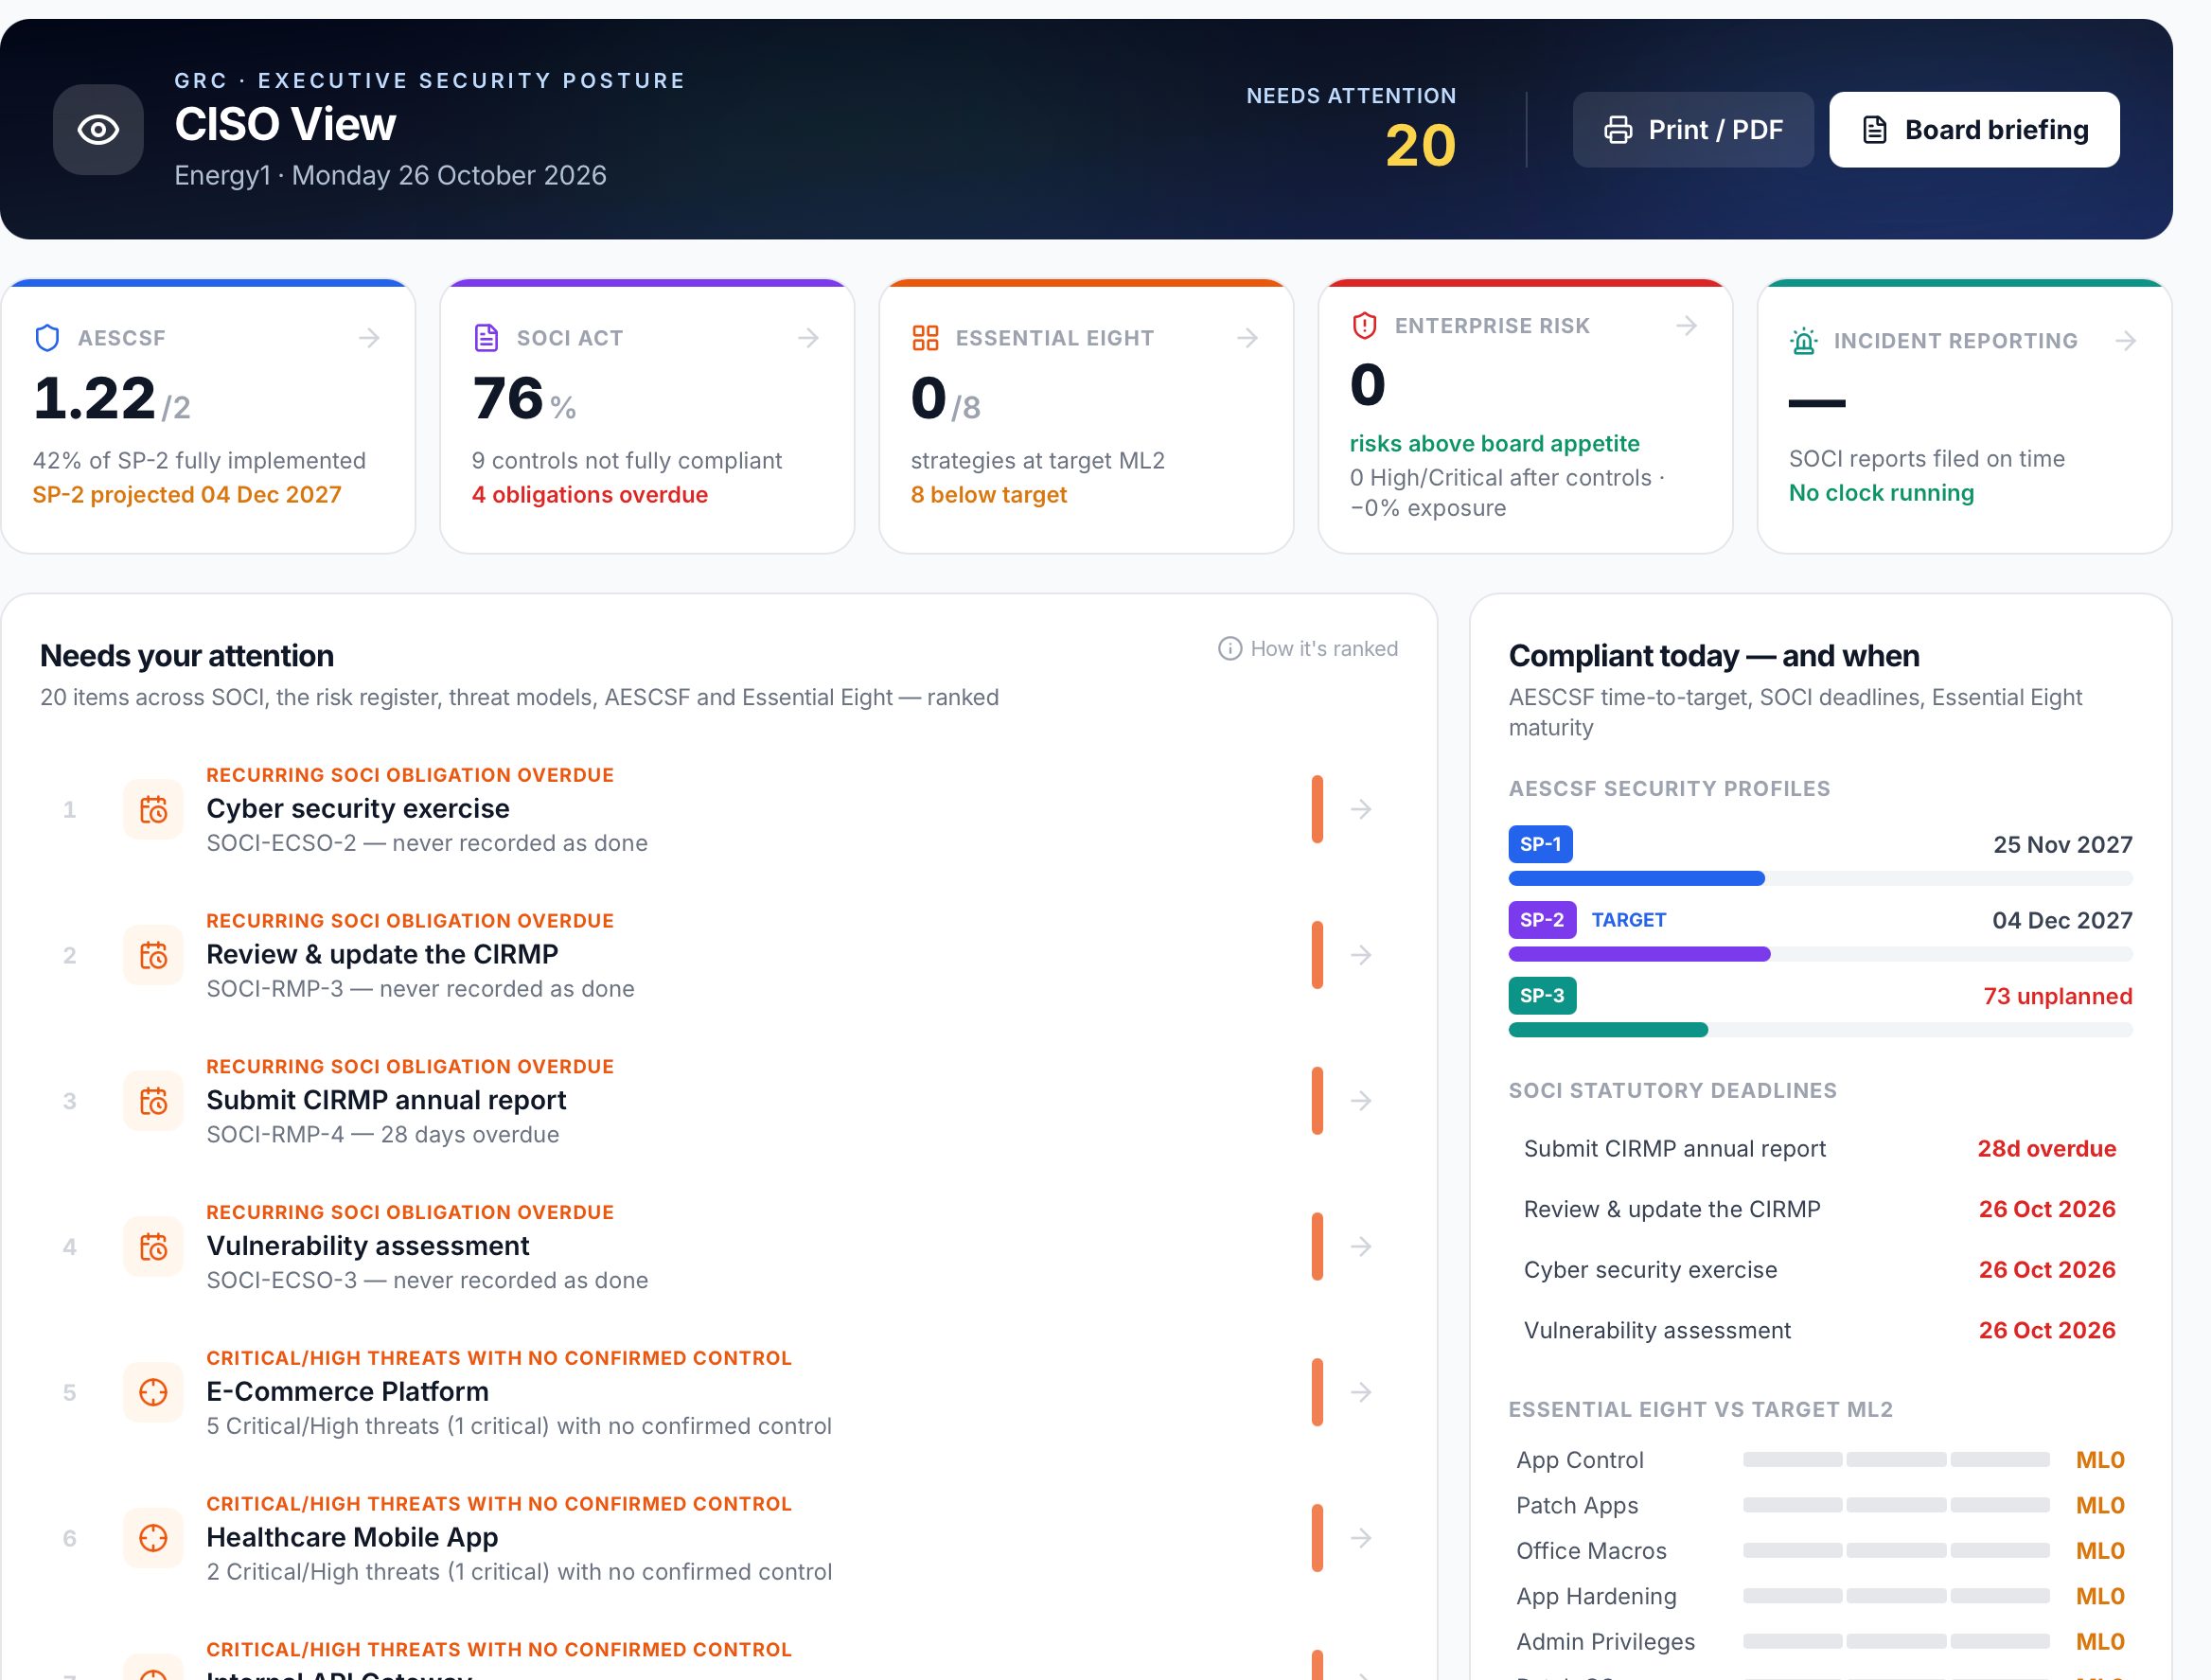This screenshot has width=2211, height=1680.
Task: Click target icon for E-Commerce Platform
Action: pos(153,1392)
